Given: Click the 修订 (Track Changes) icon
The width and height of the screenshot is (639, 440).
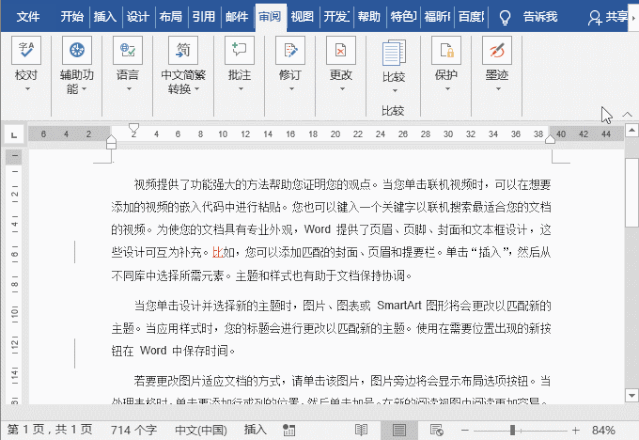Looking at the screenshot, I should pyautogui.click(x=290, y=50).
